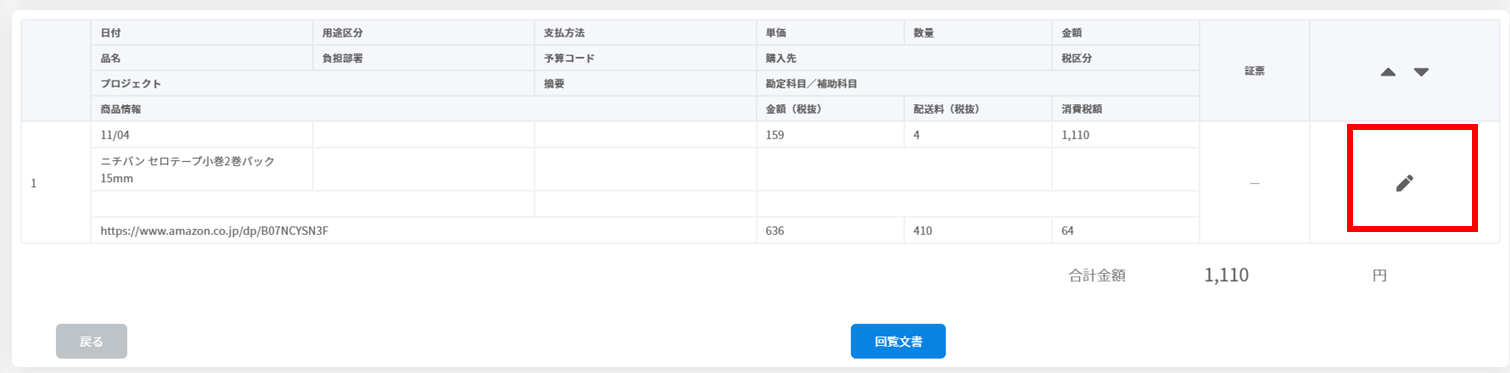Viewport: 1510px width, 373px height.
Task: Click the down arrow sort icon
Action: 1421,72
